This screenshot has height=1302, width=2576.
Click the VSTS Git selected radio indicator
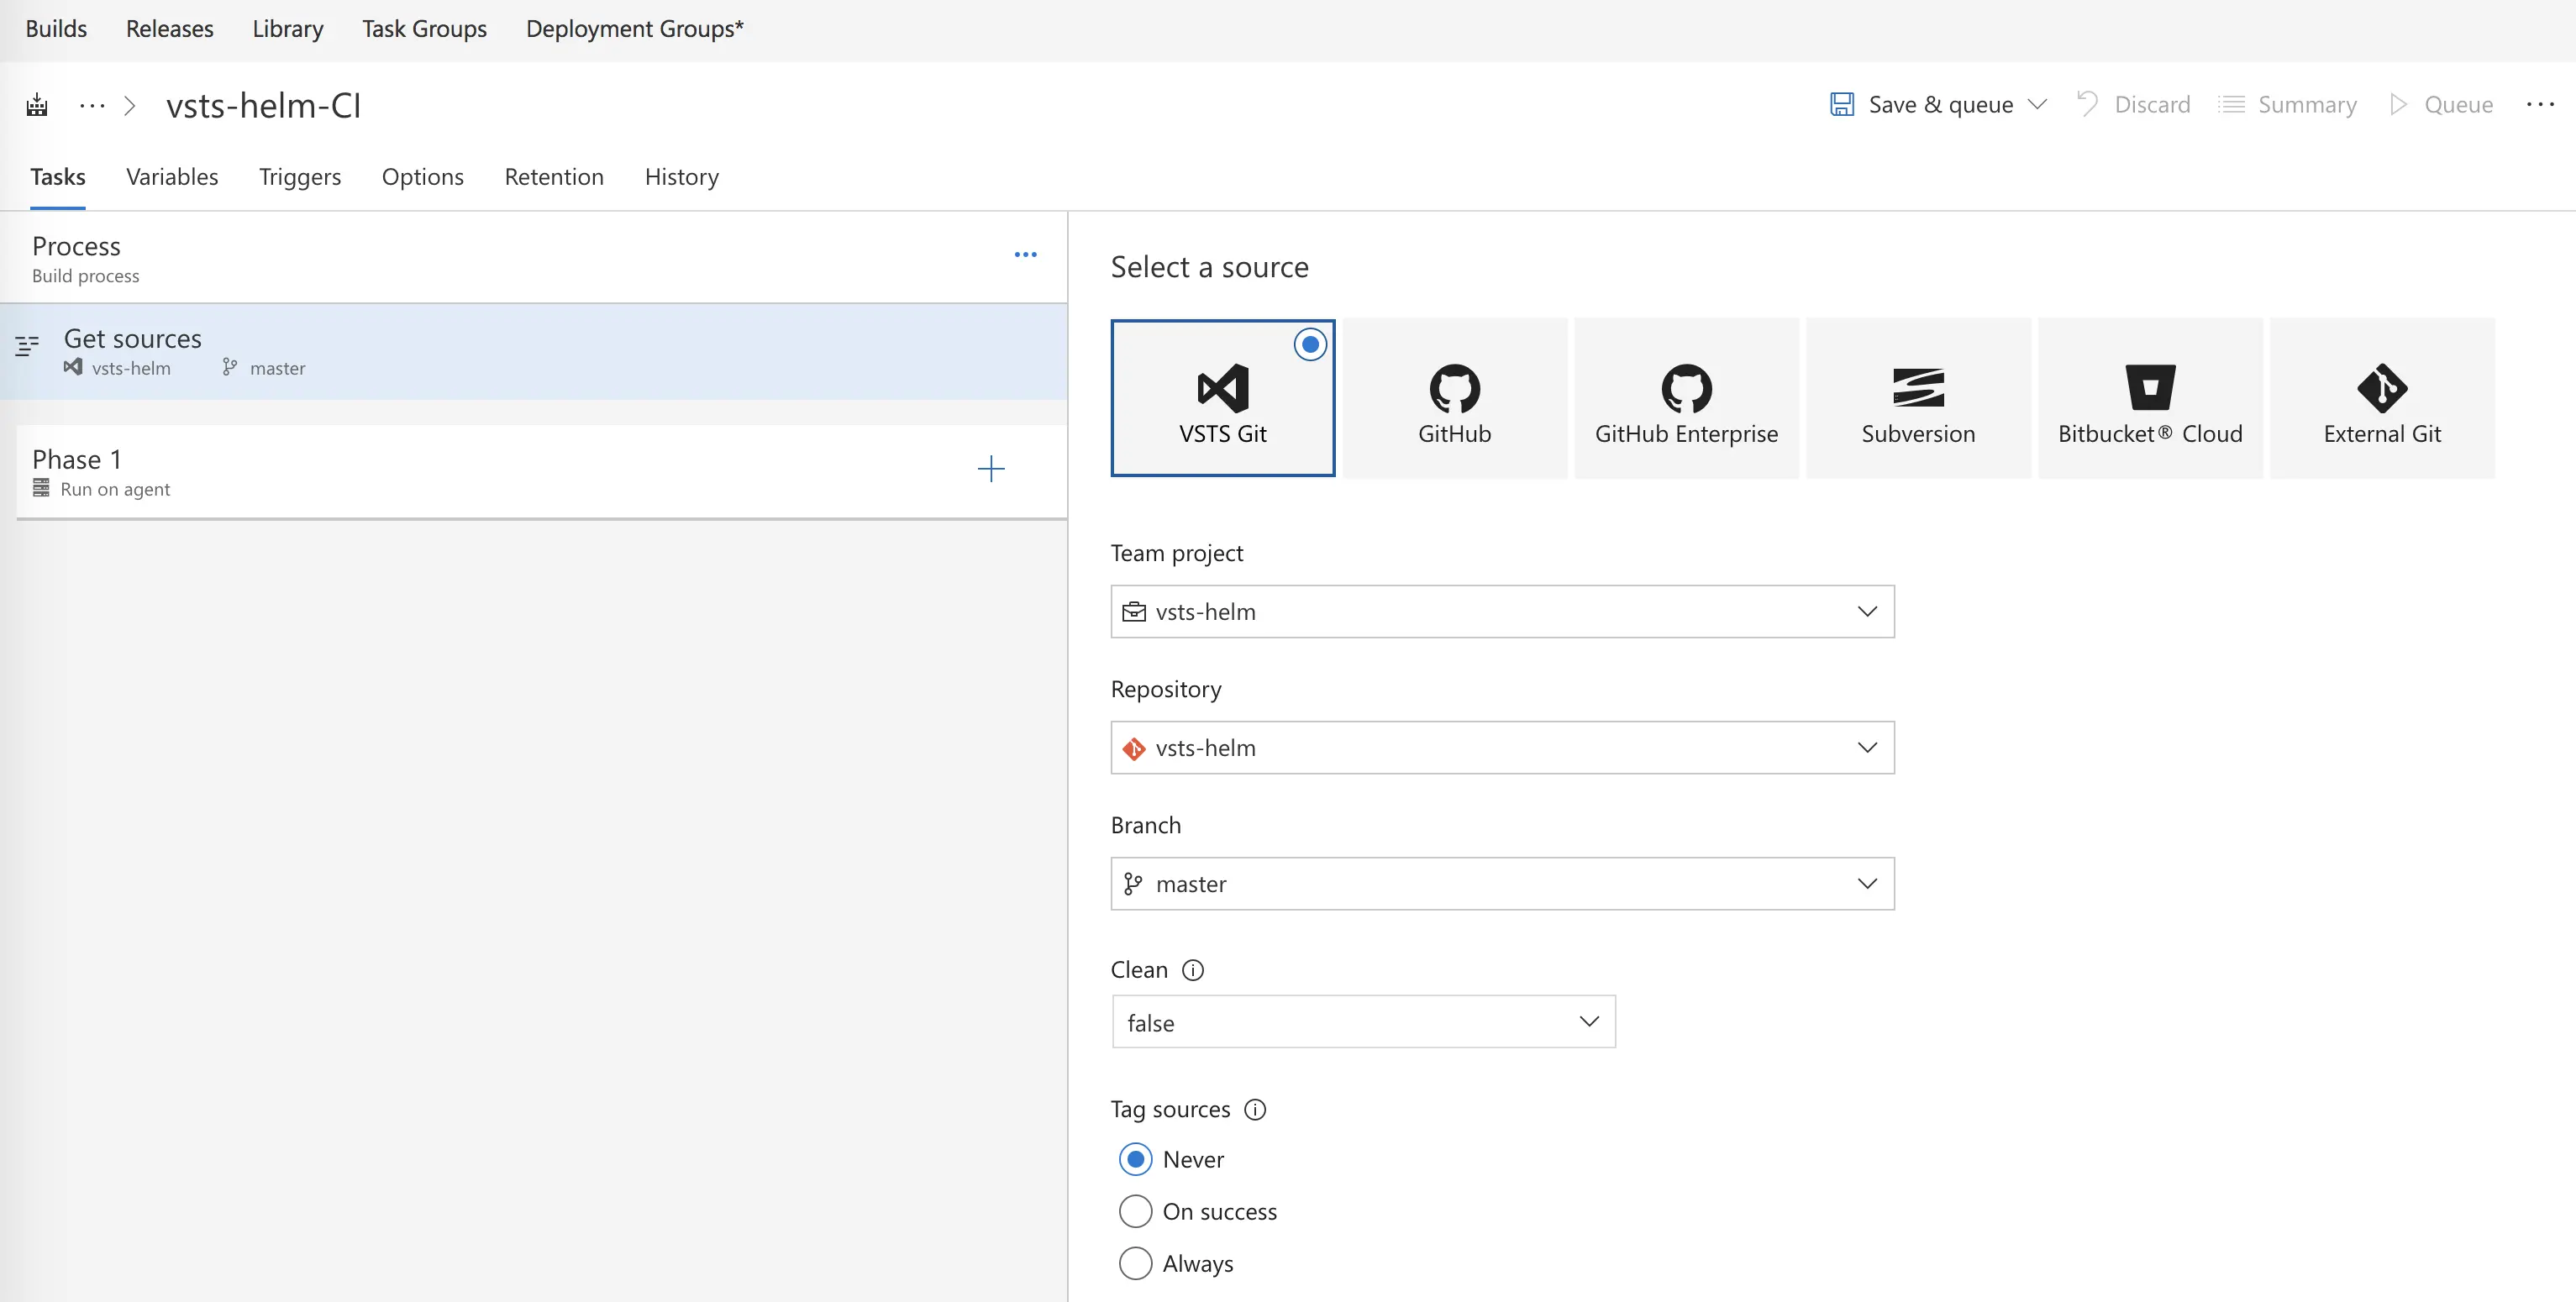click(1310, 344)
